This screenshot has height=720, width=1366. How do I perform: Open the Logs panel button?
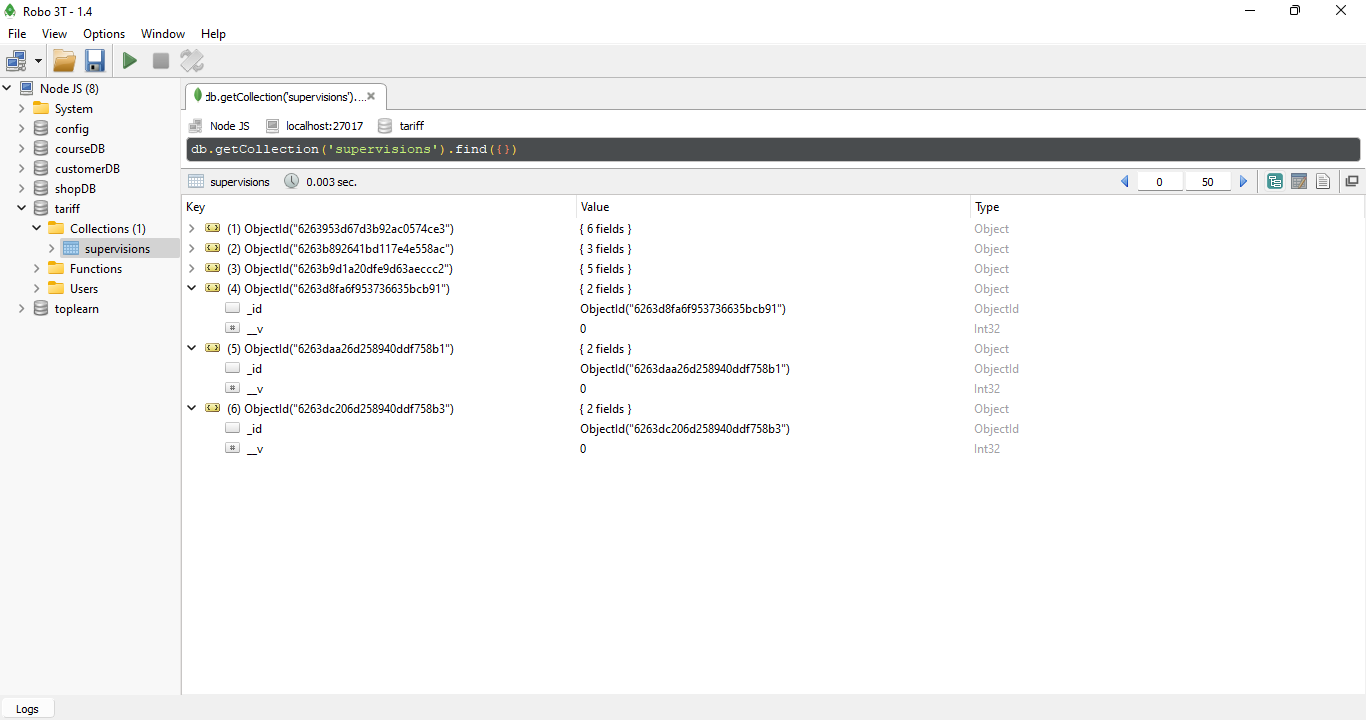coord(27,709)
